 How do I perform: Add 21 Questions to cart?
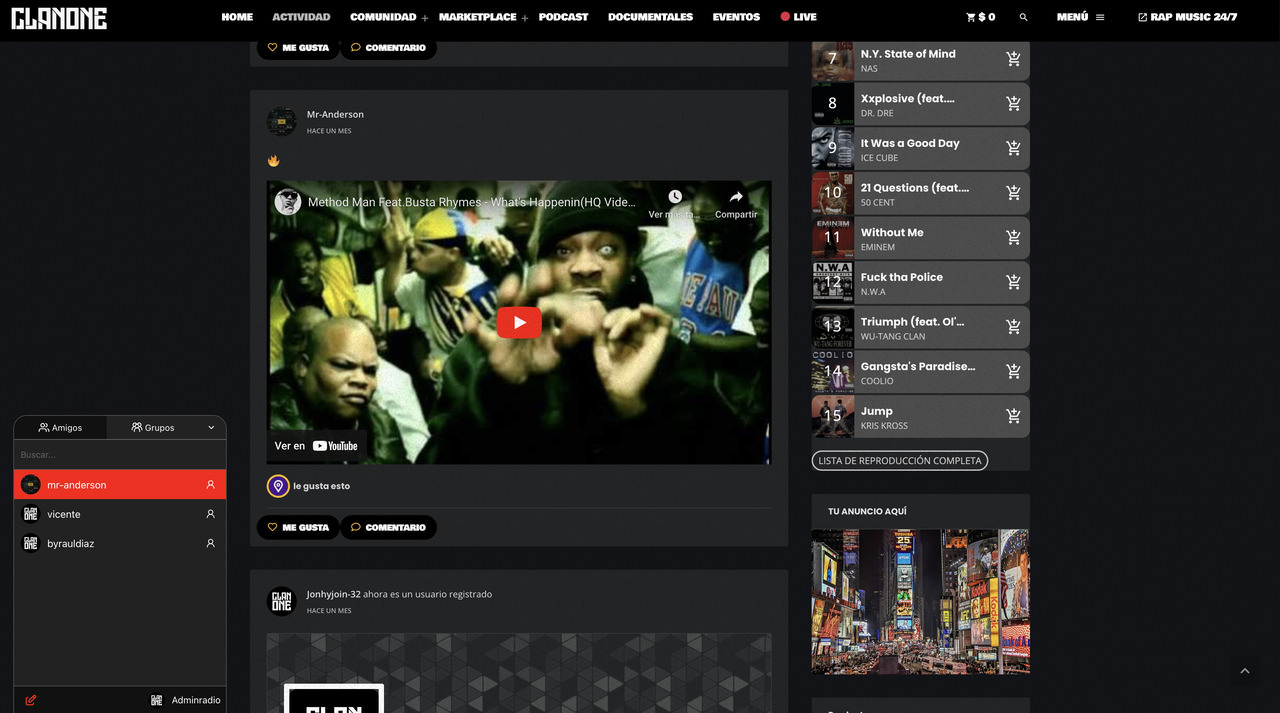click(1013, 193)
